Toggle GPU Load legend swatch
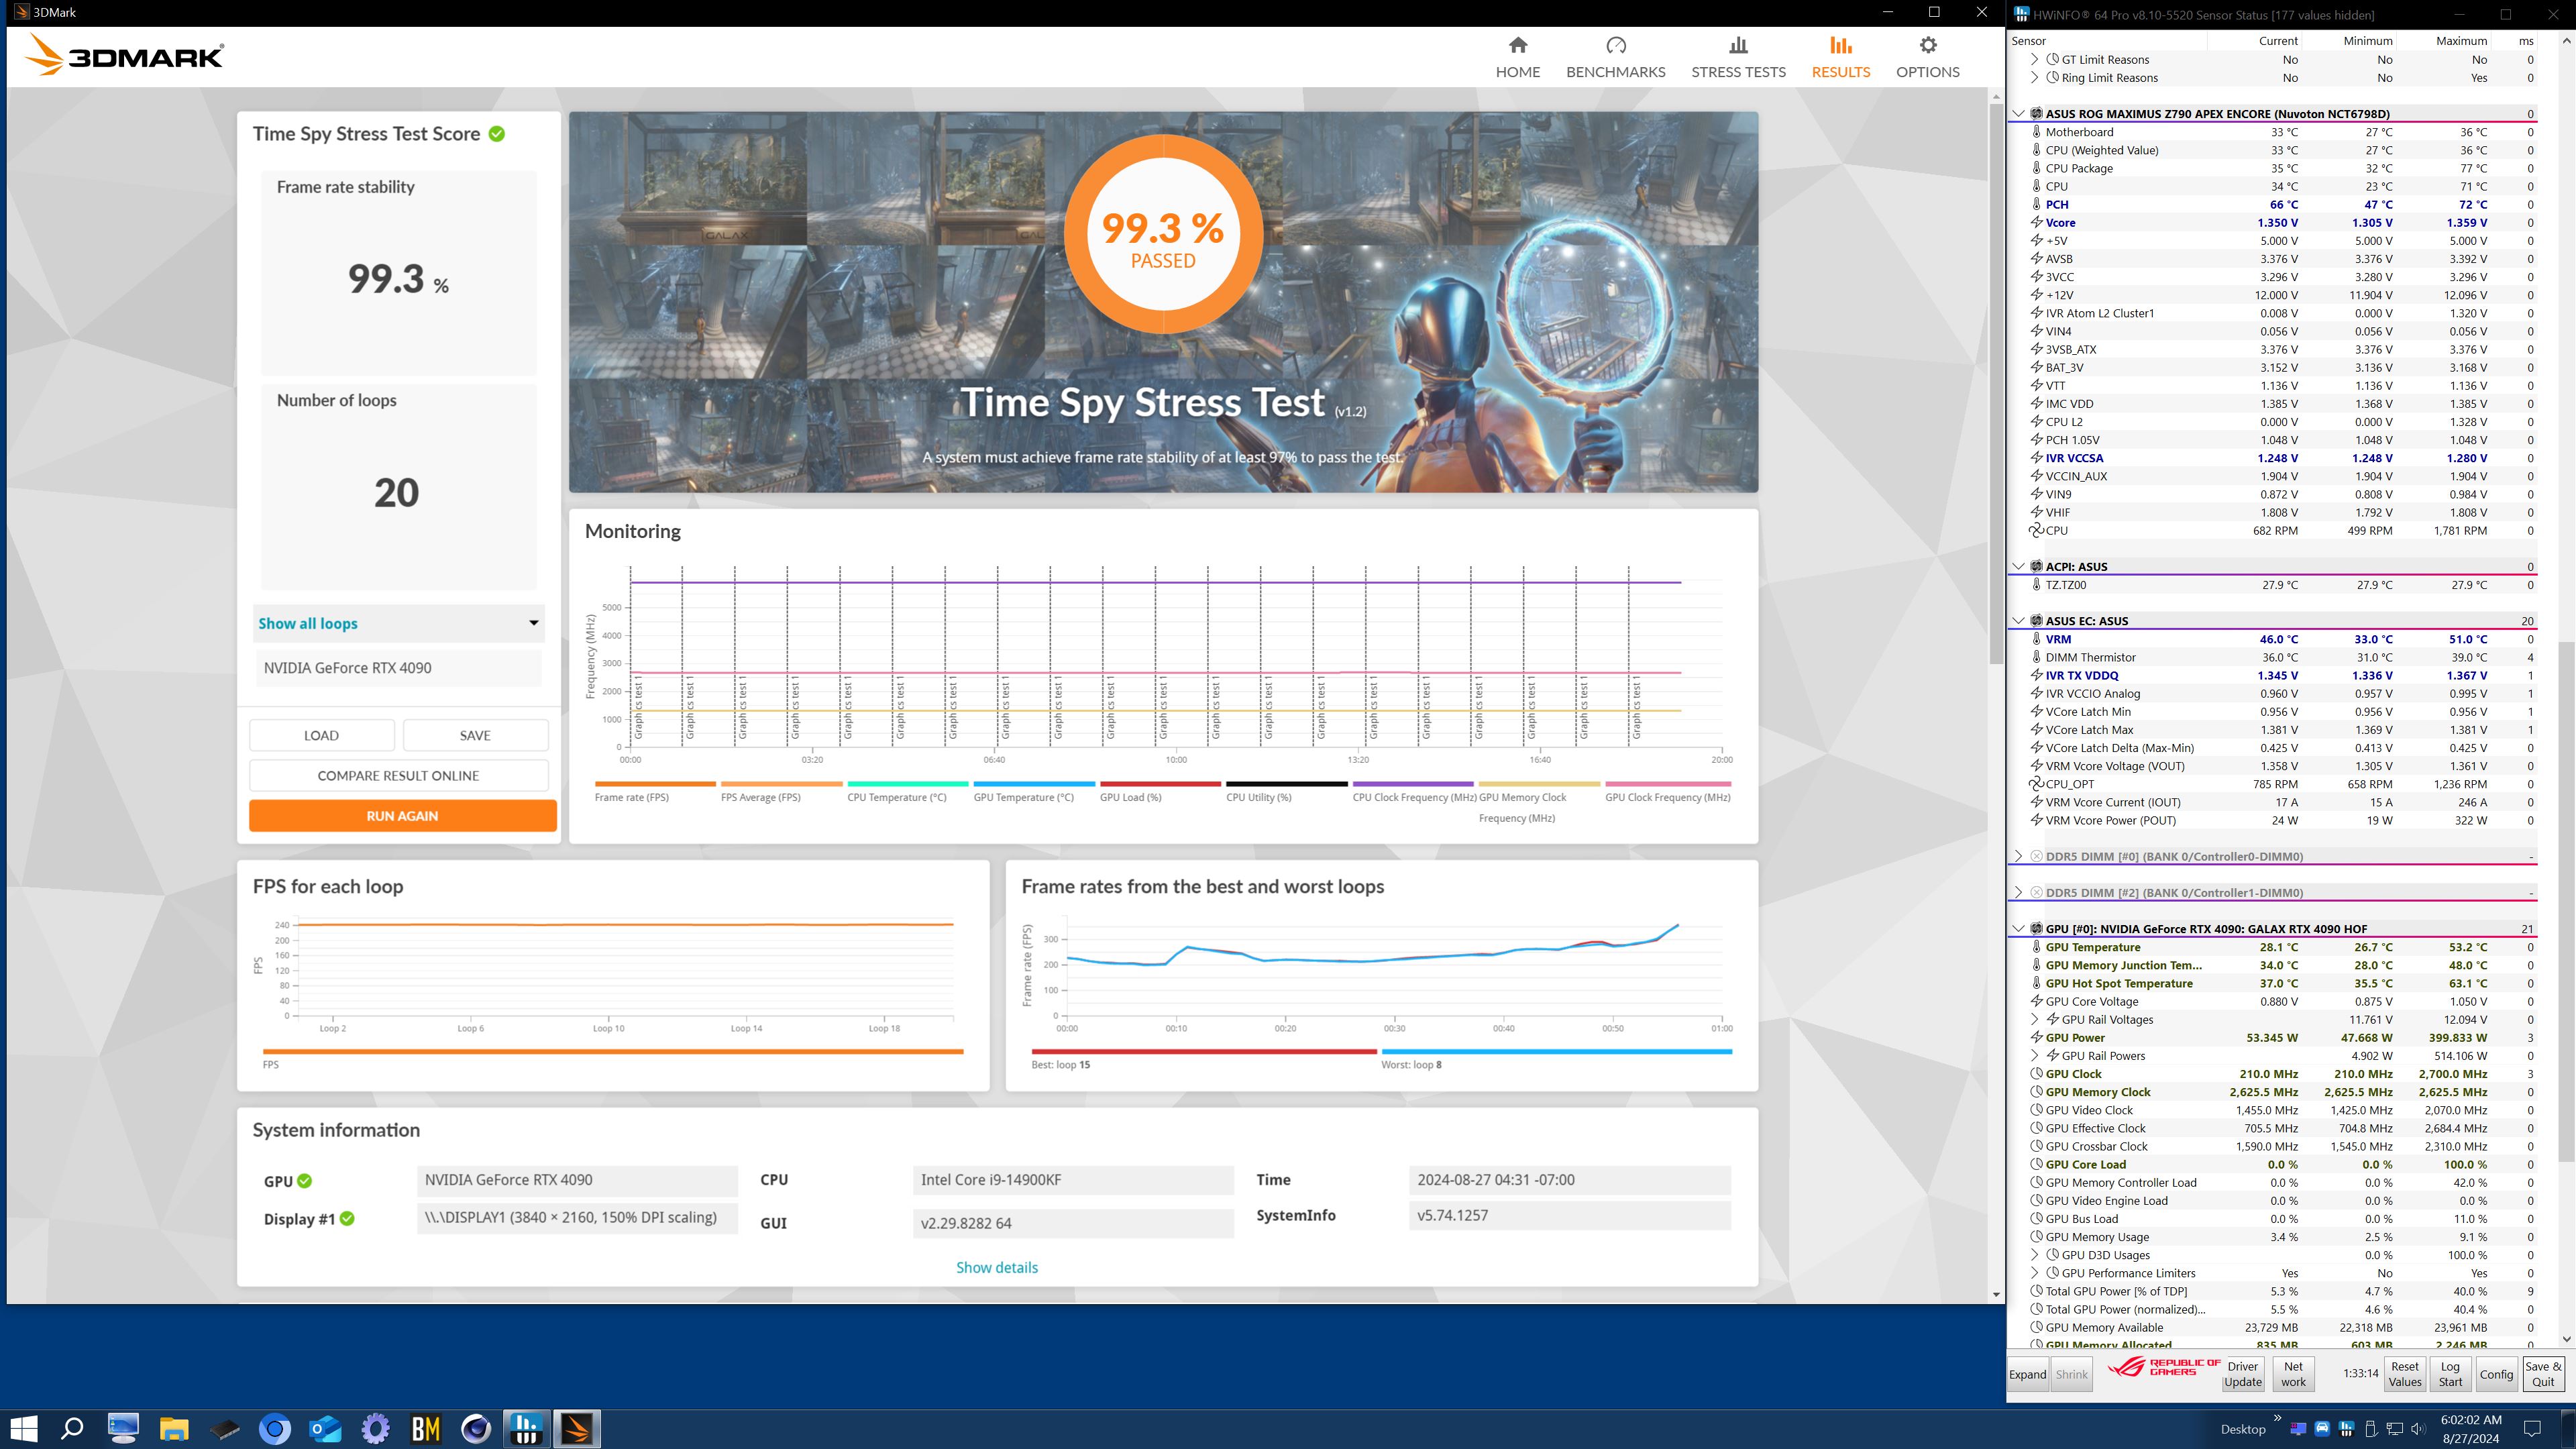 point(1160,784)
